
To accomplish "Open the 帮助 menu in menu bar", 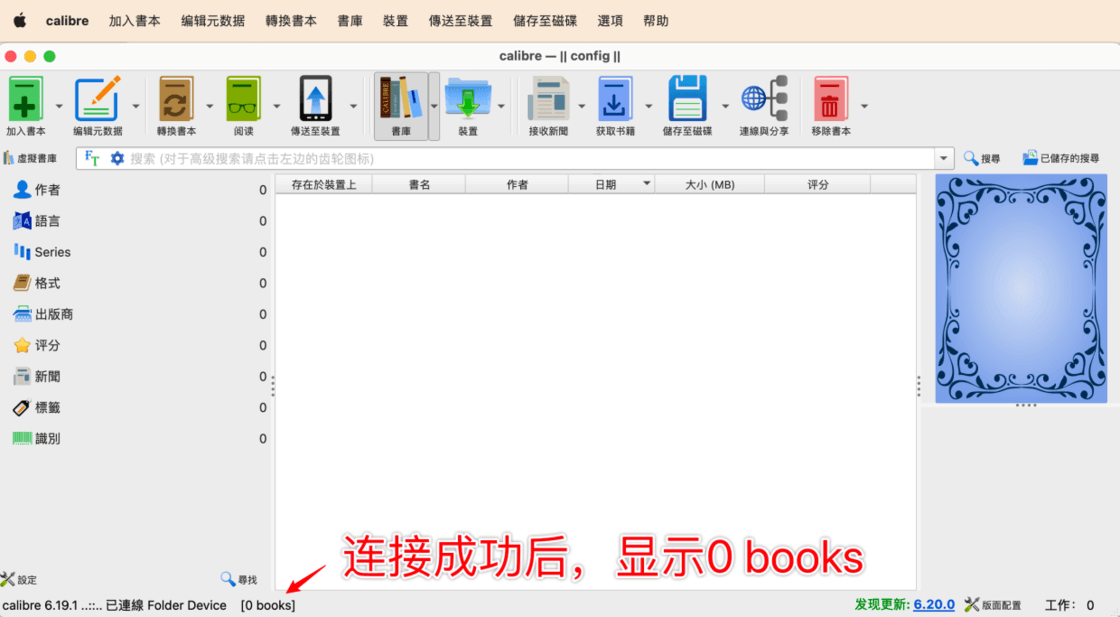I will (x=656, y=21).
